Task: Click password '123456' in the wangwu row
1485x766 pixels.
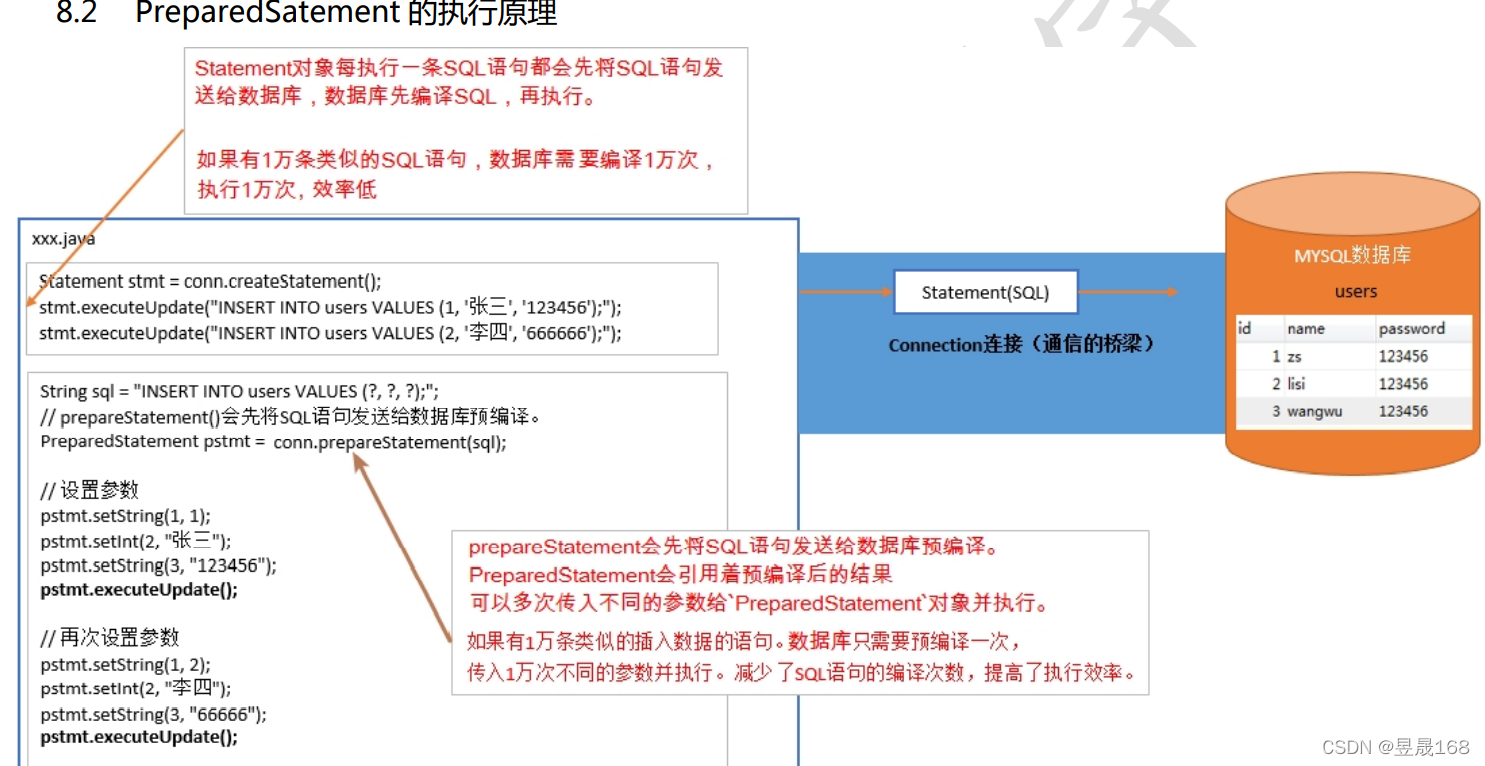Action: coord(1403,411)
